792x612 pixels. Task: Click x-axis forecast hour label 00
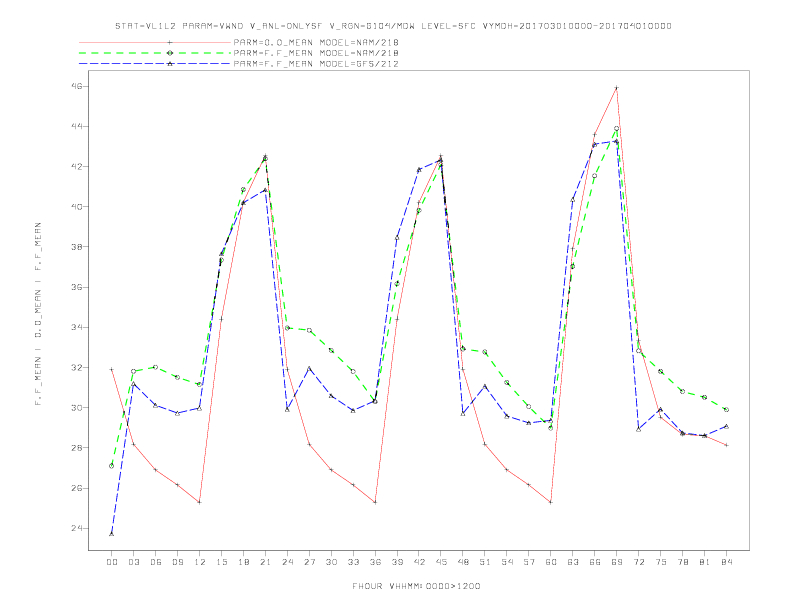pyautogui.click(x=112, y=562)
